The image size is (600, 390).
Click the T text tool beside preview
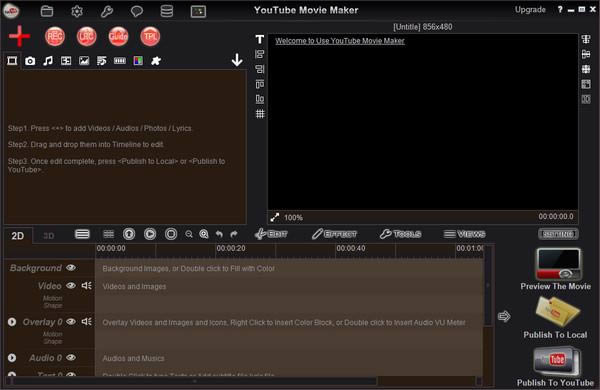tap(260, 39)
